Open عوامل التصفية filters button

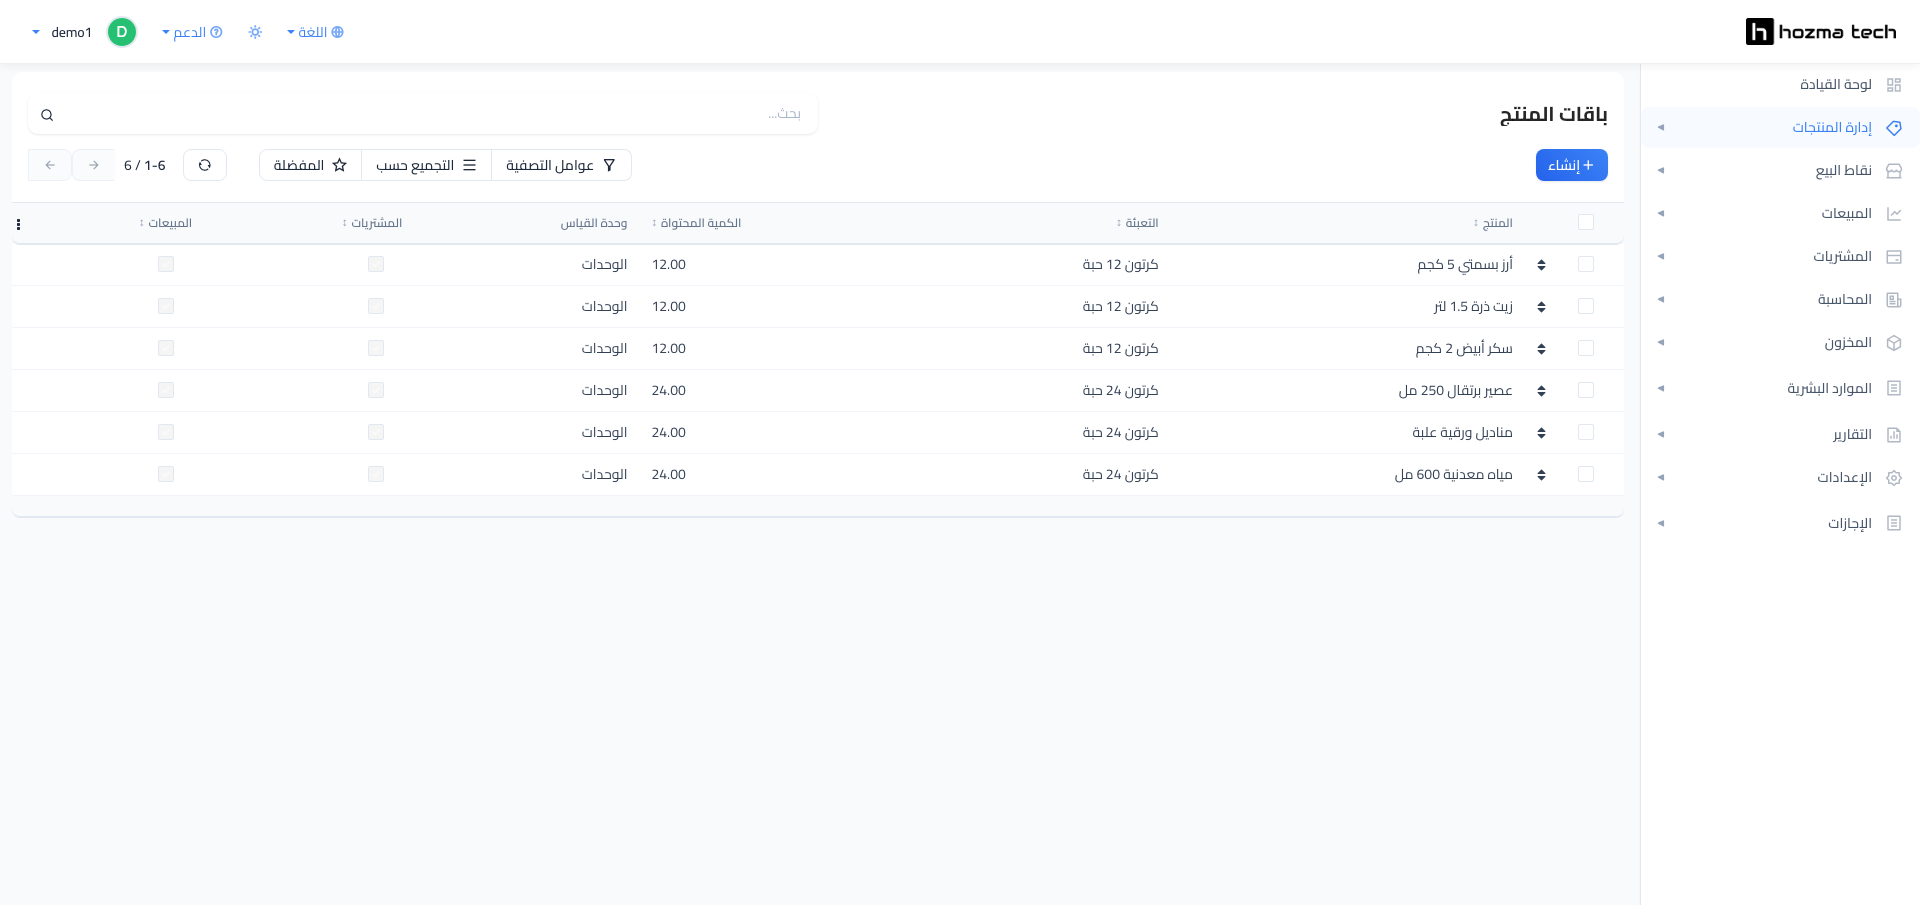561,165
